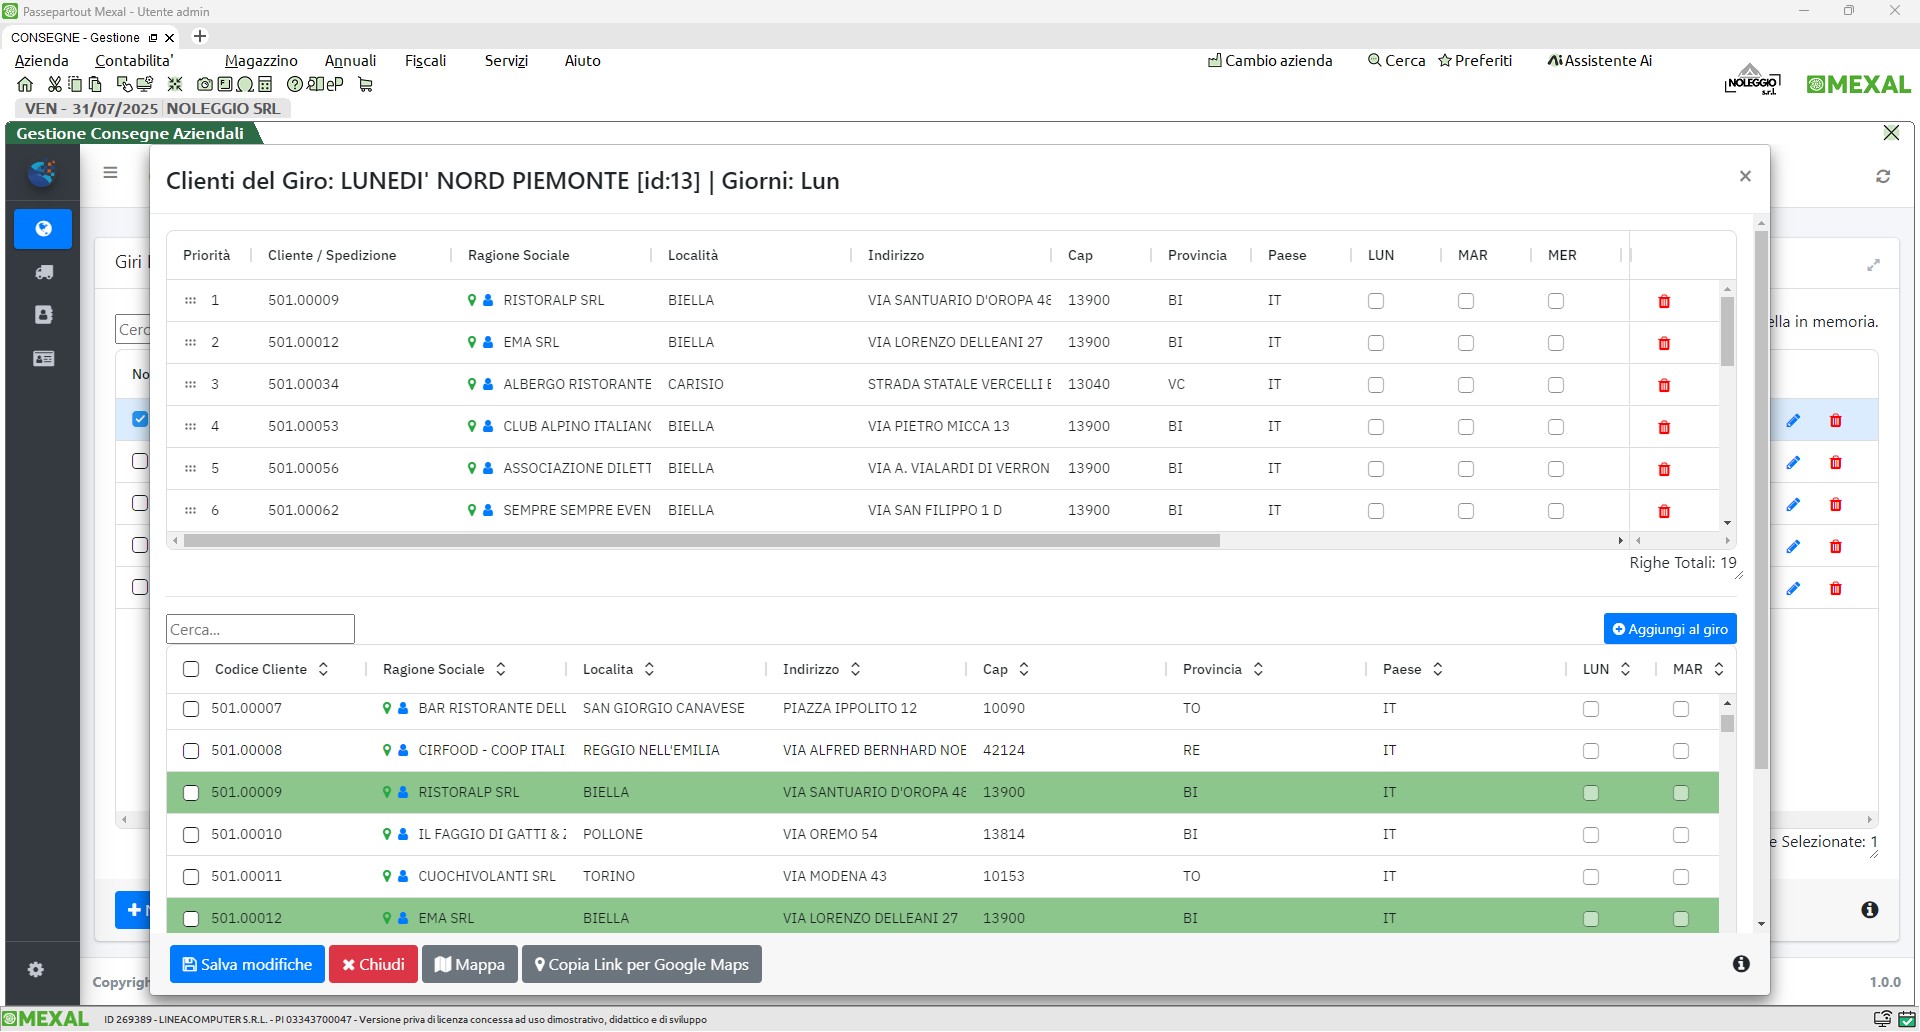
Task: Click Aggiungi al giro button
Action: point(1669,629)
